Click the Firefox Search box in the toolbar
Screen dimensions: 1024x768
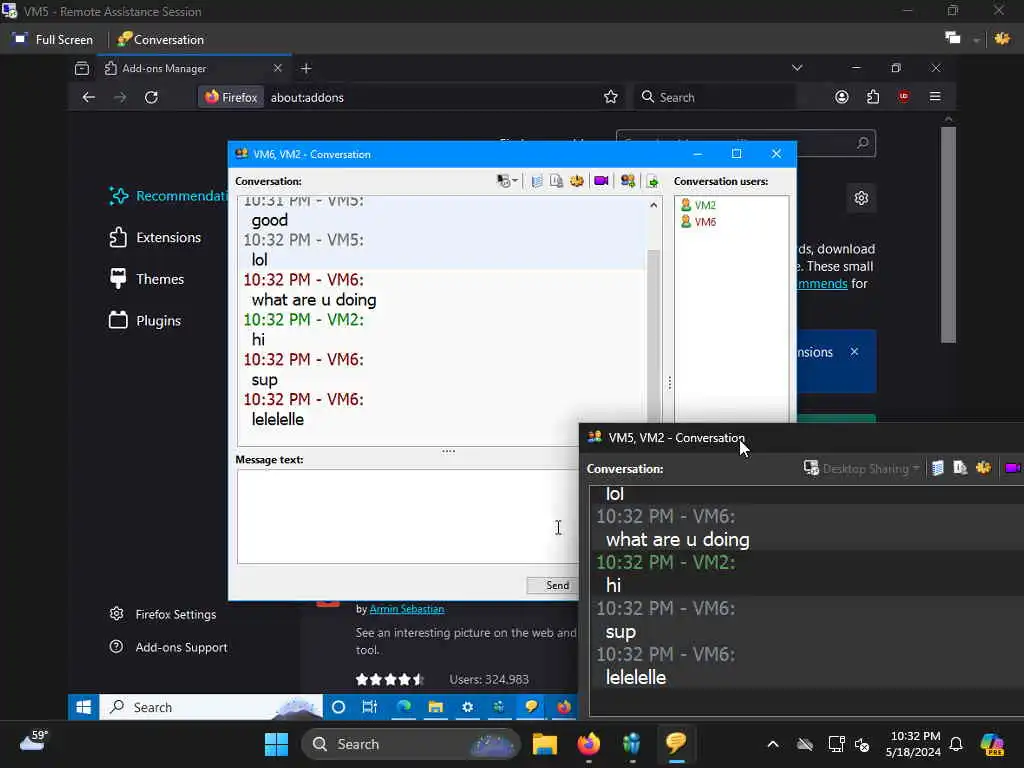click(x=715, y=97)
